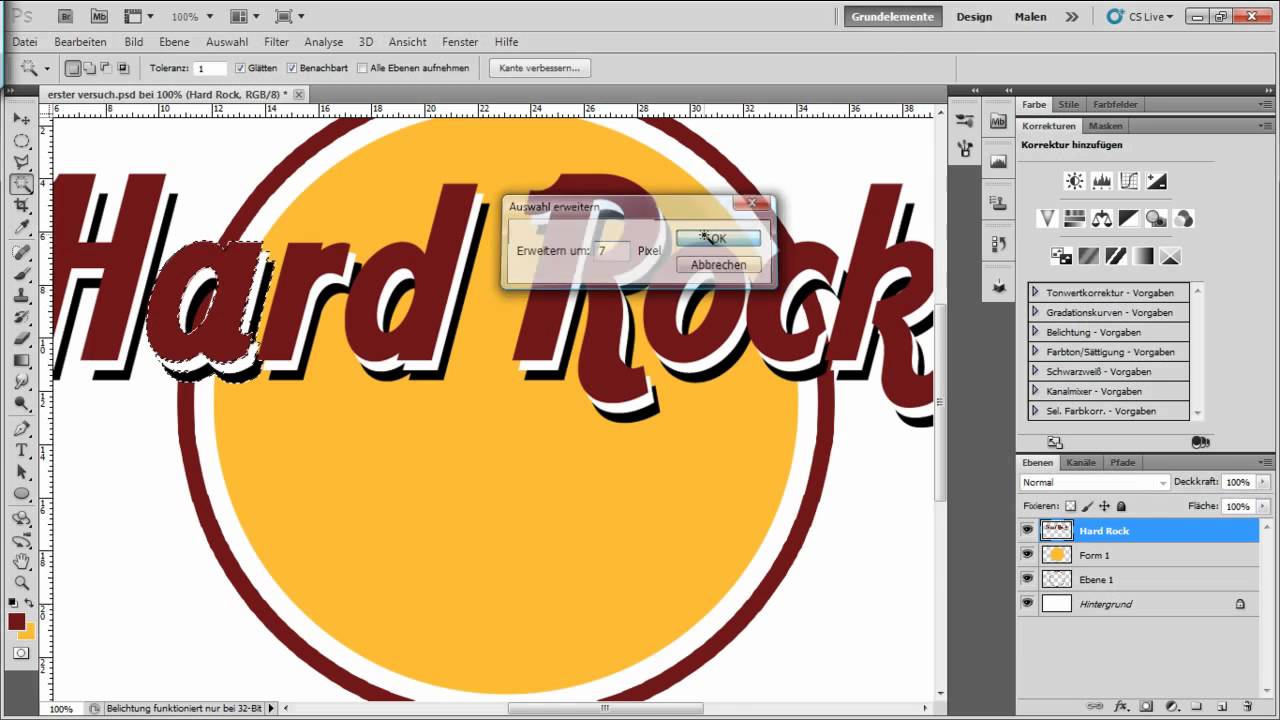Select the Hand tool
This screenshot has height=720, width=1280.
point(21,563)
